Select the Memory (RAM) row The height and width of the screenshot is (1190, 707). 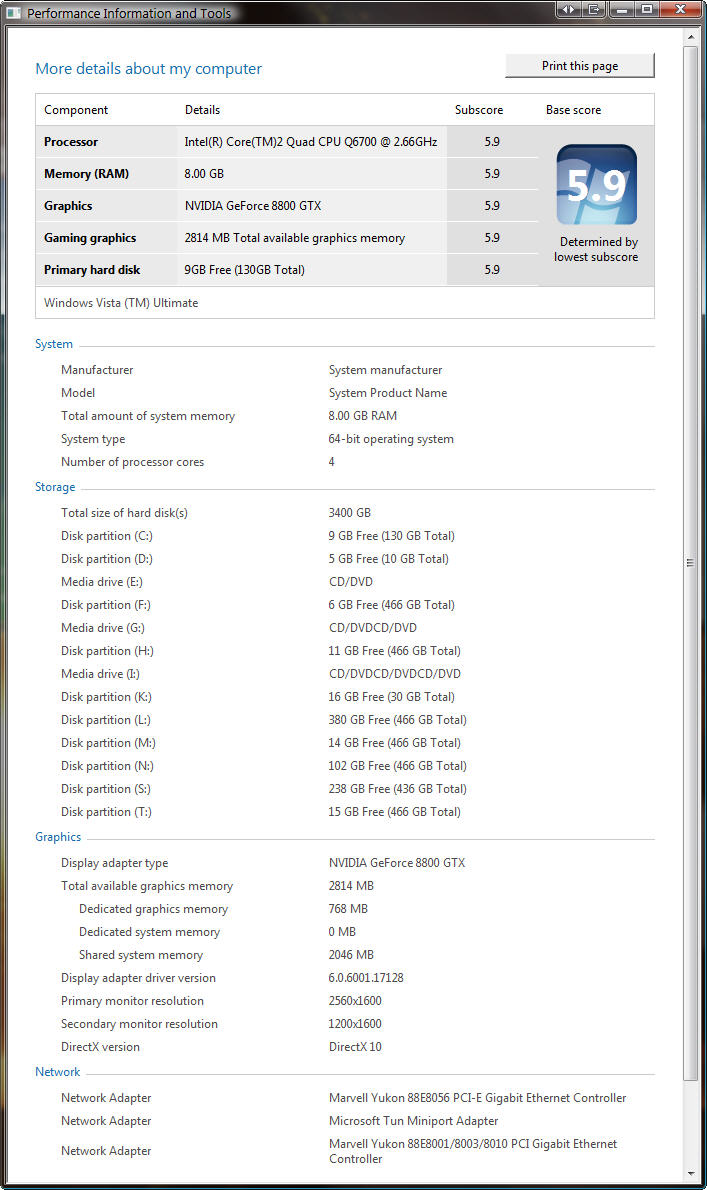287,174
